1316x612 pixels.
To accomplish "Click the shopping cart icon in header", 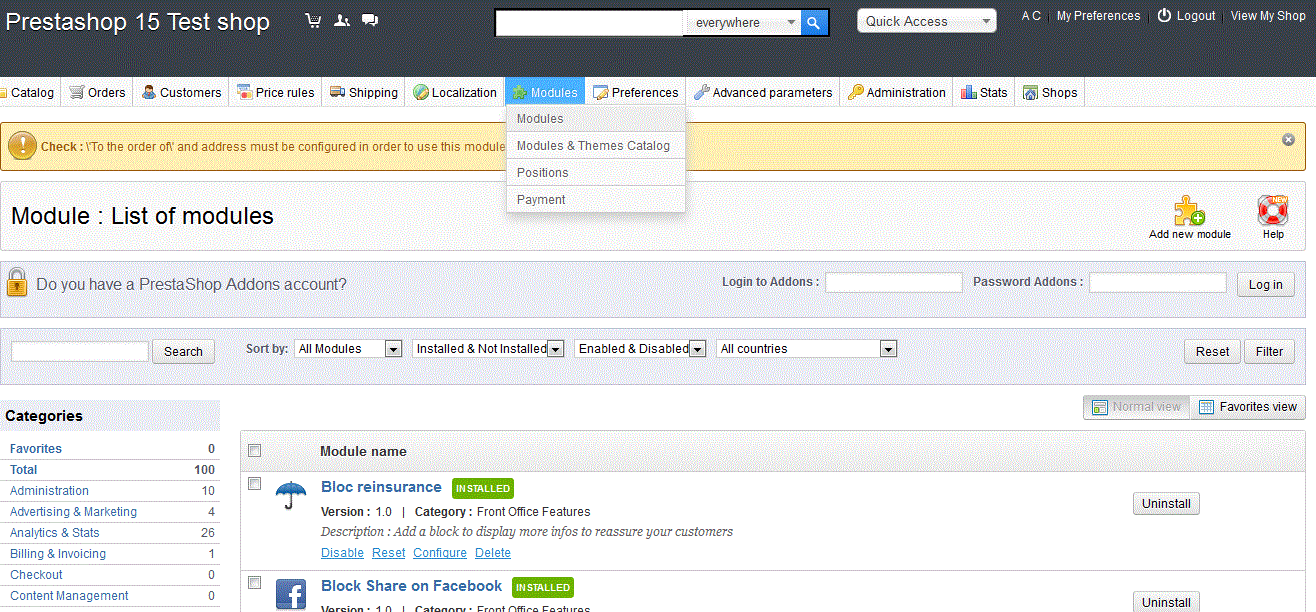I will click(313, 21).
